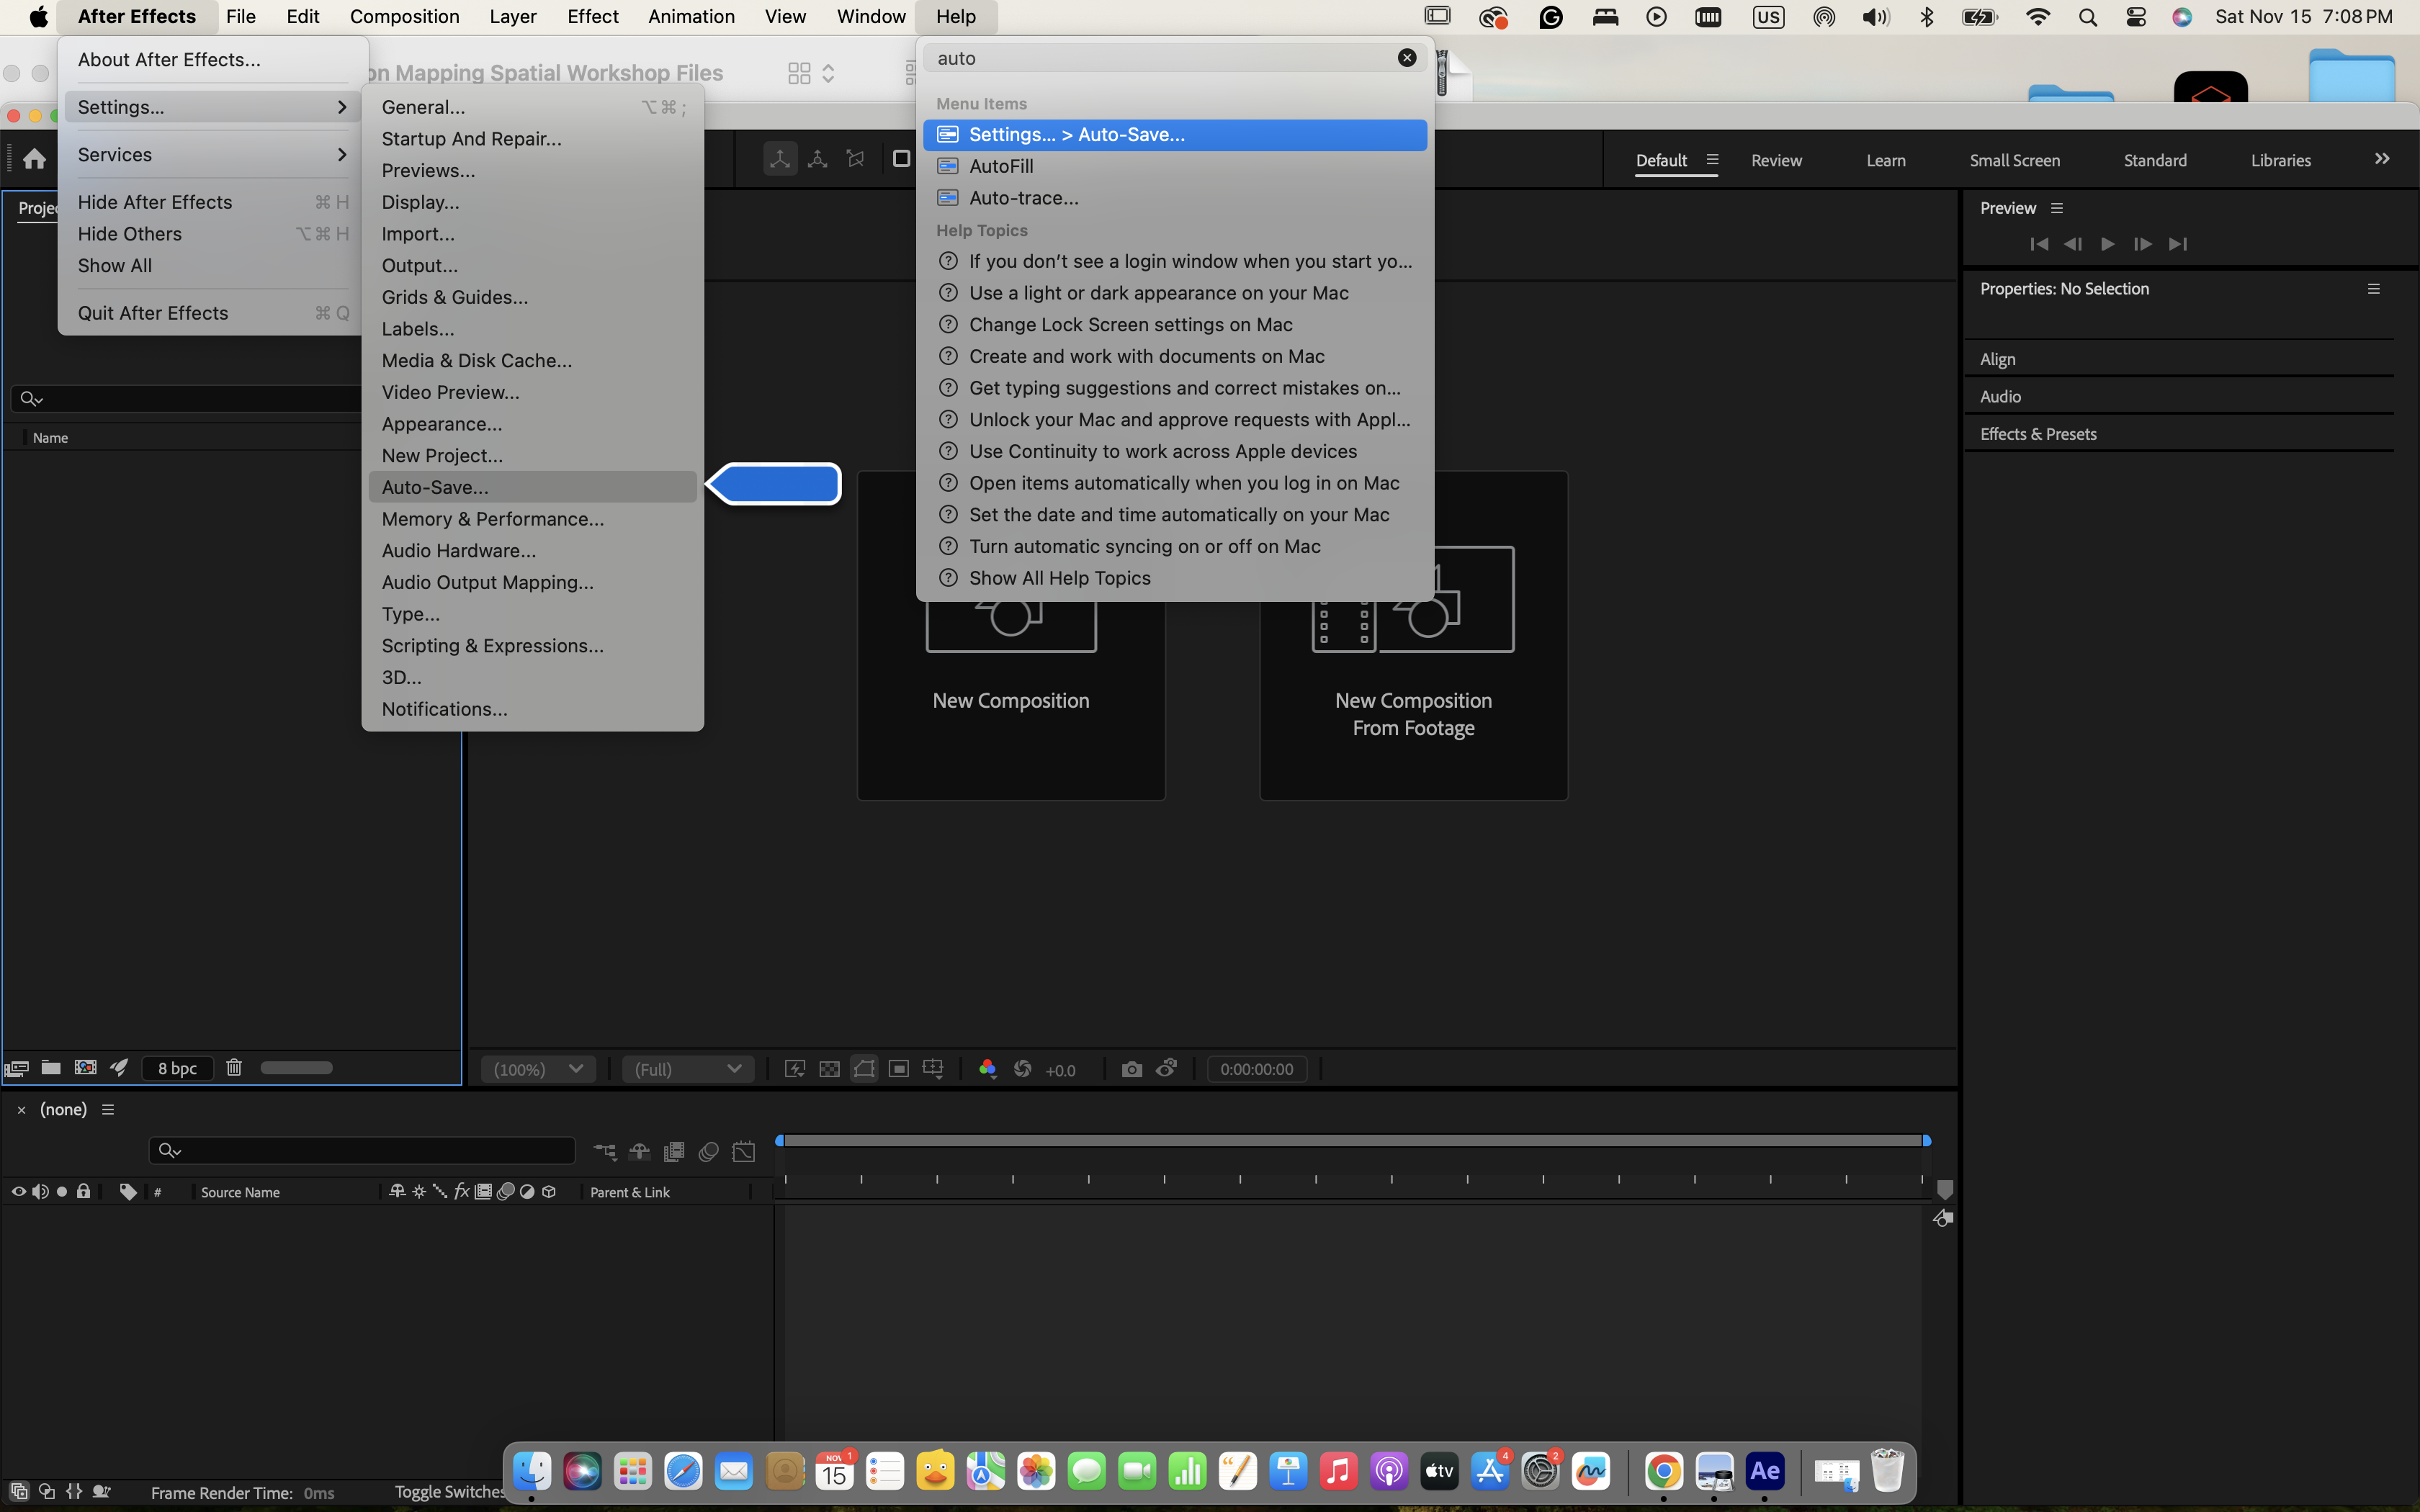The width and height of the screenshot is (2420, 1512).
Task: Toggle Motion Blur enable switch in timeline
Action: tap(708, 1152)
